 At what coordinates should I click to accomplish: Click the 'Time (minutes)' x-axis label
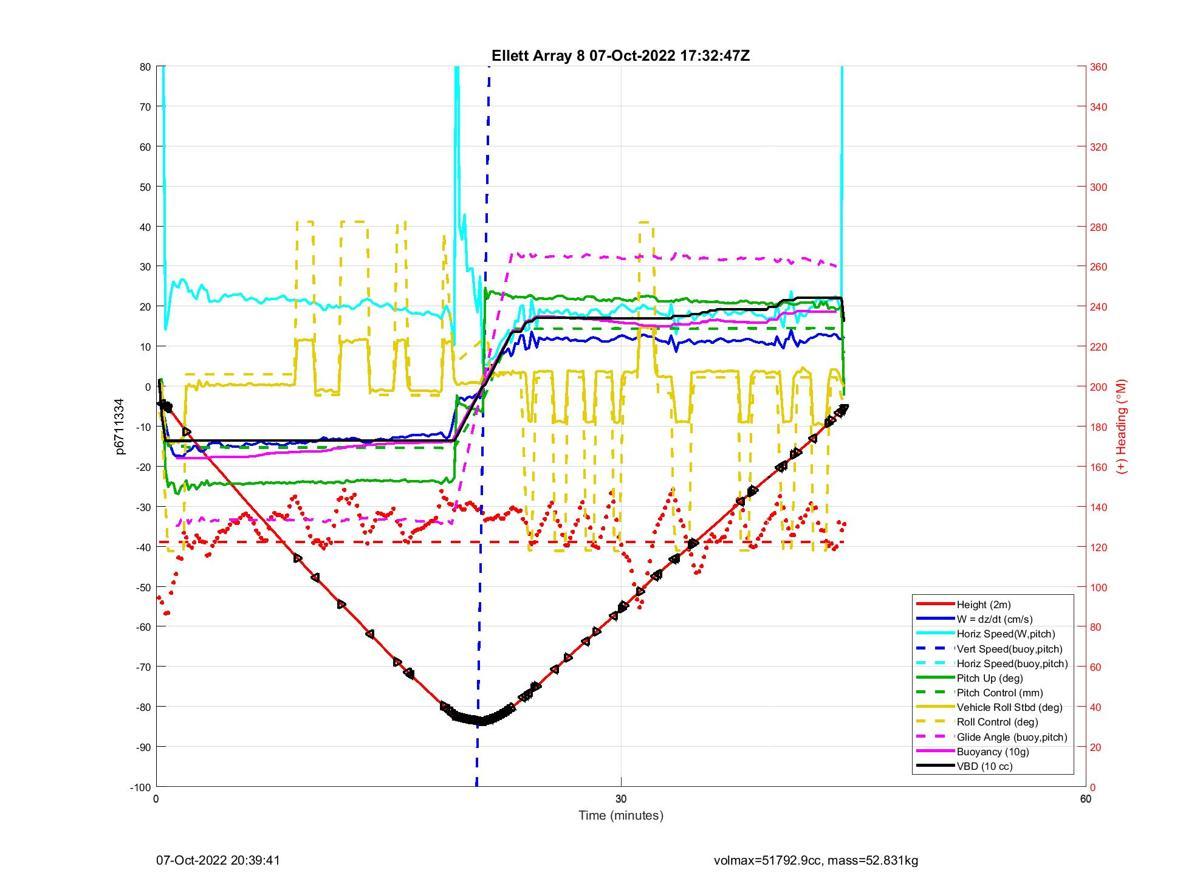click(620, 815)
